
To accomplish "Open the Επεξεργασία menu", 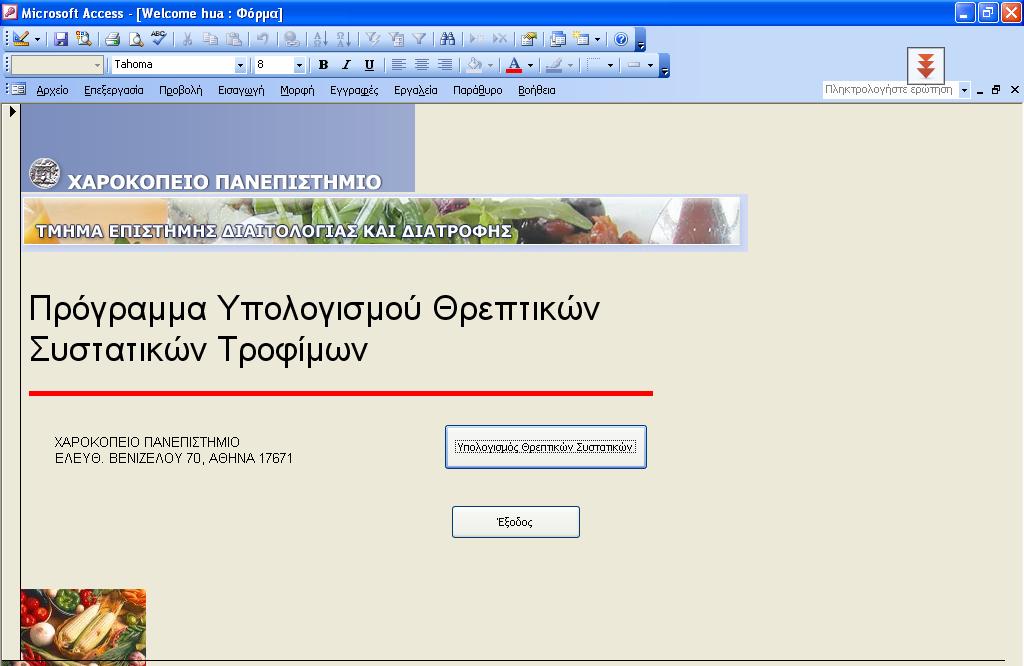I will click(114, 90).
